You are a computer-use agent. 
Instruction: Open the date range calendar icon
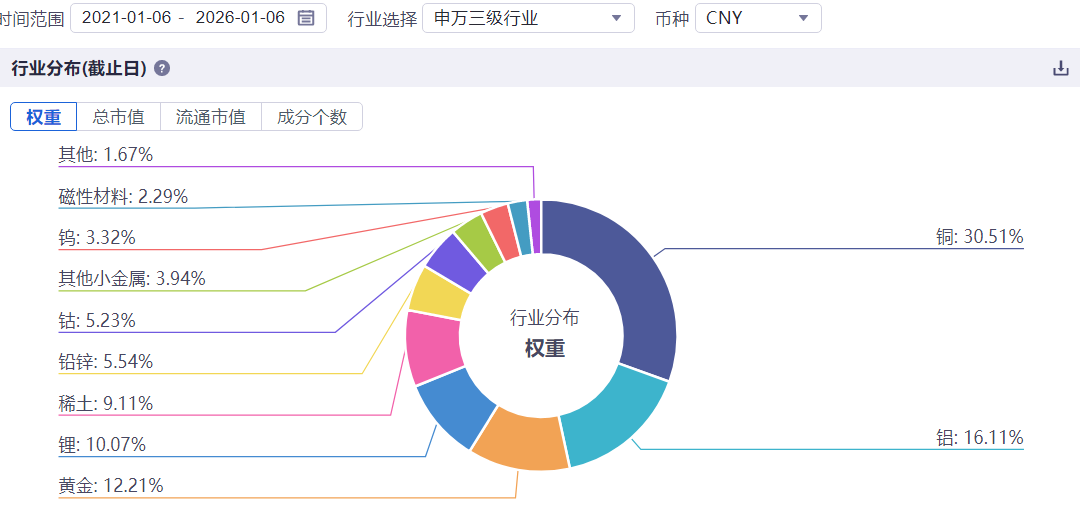(306, 18)
